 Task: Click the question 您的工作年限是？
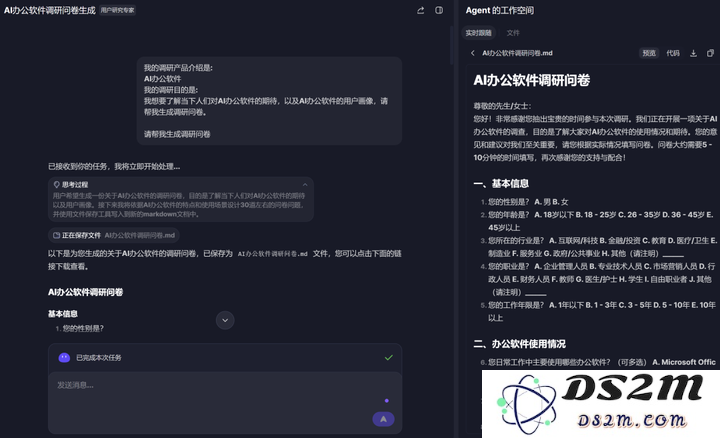coord(602,311)
